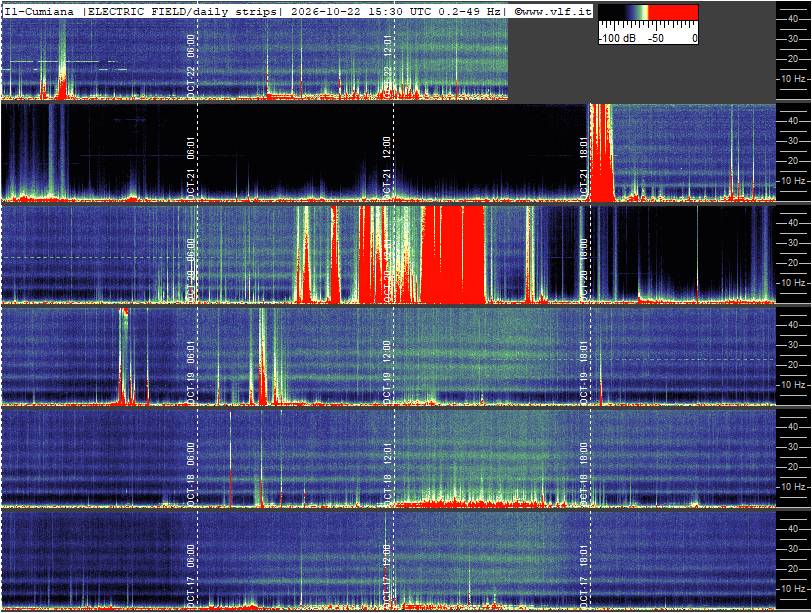This screenshot has height=613, width=812.
Task: Select the OCT-21 06:01 time marker
Action: [191, 168]
